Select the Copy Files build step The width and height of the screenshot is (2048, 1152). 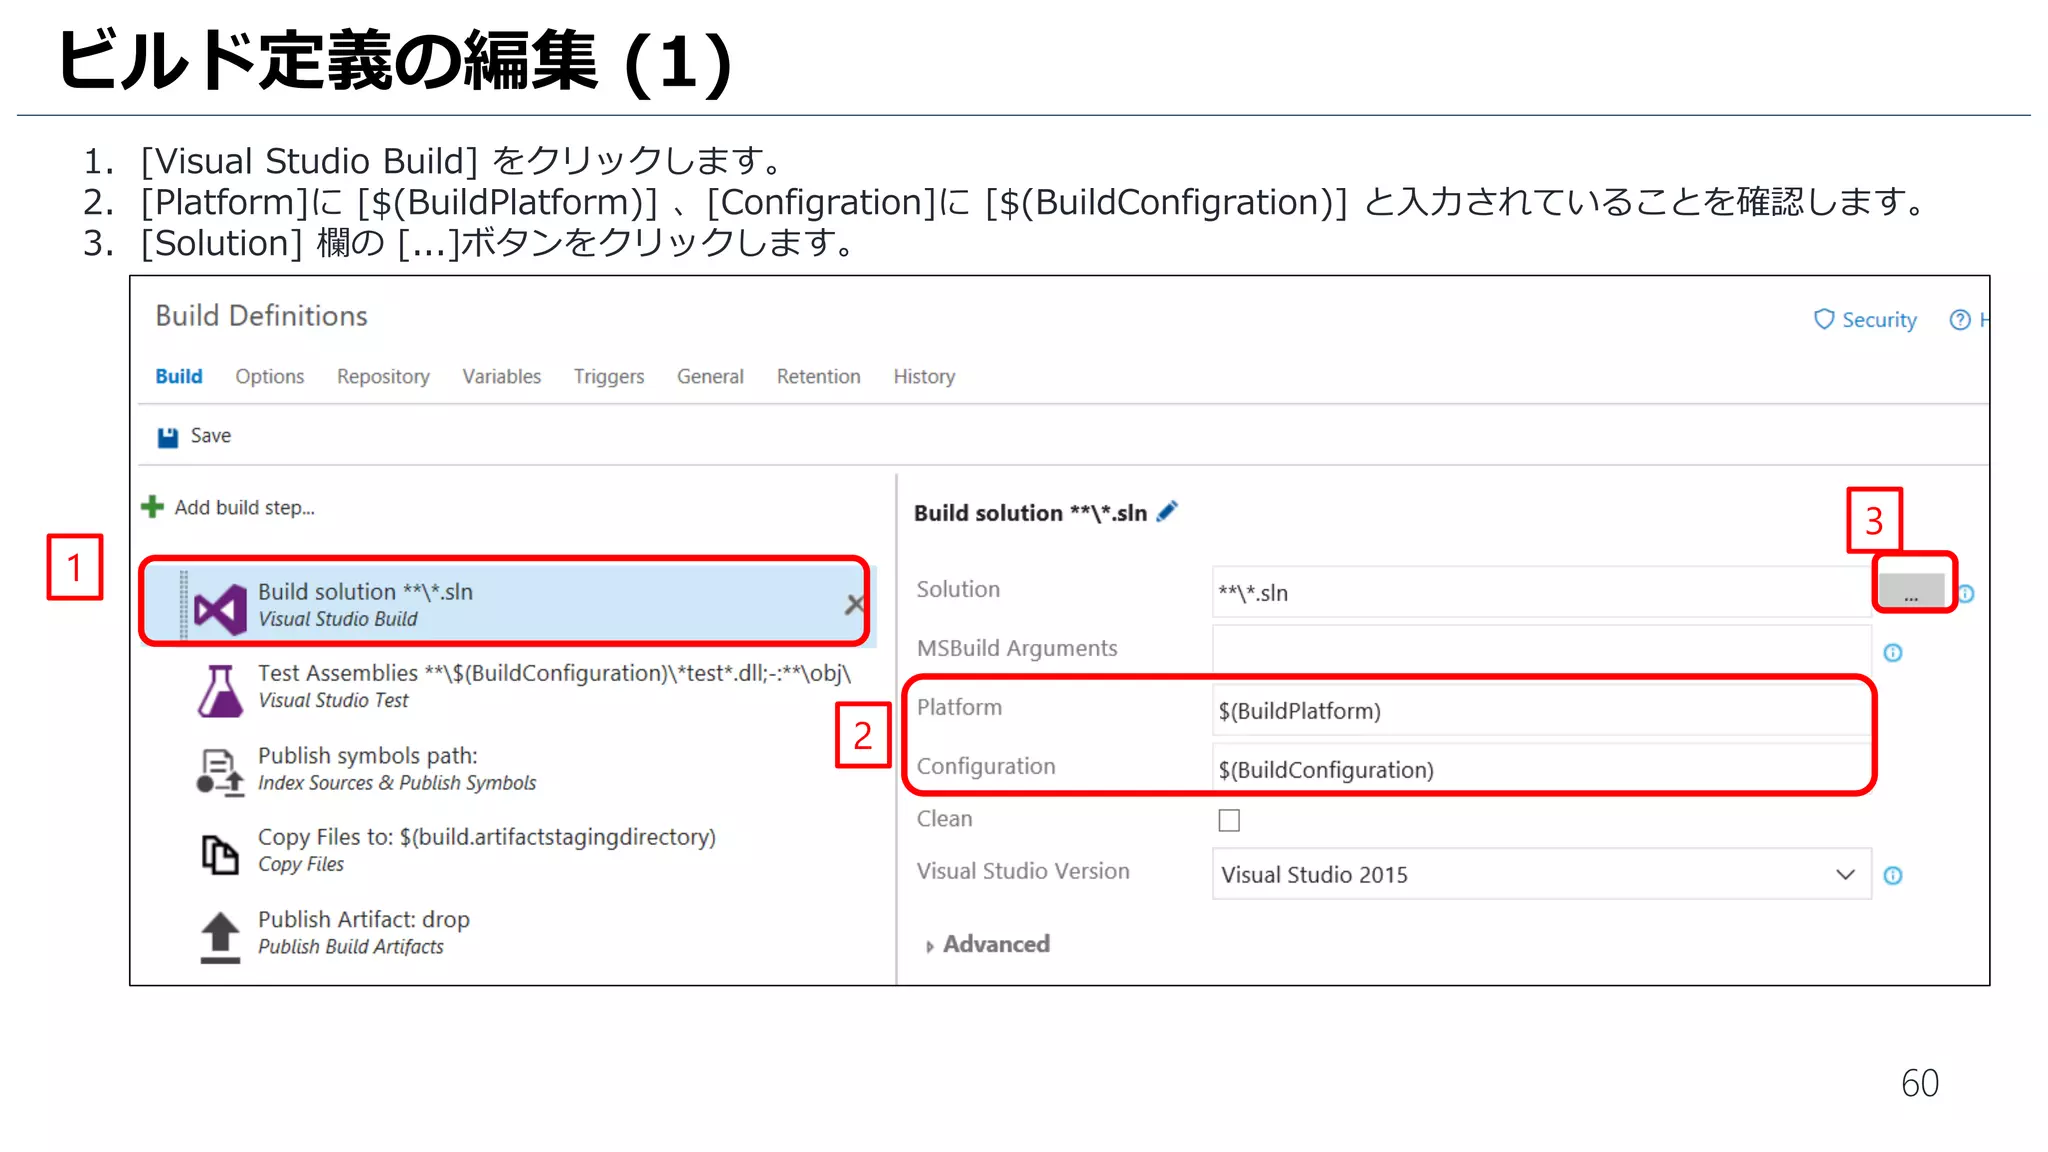click(x=510, y=851)
